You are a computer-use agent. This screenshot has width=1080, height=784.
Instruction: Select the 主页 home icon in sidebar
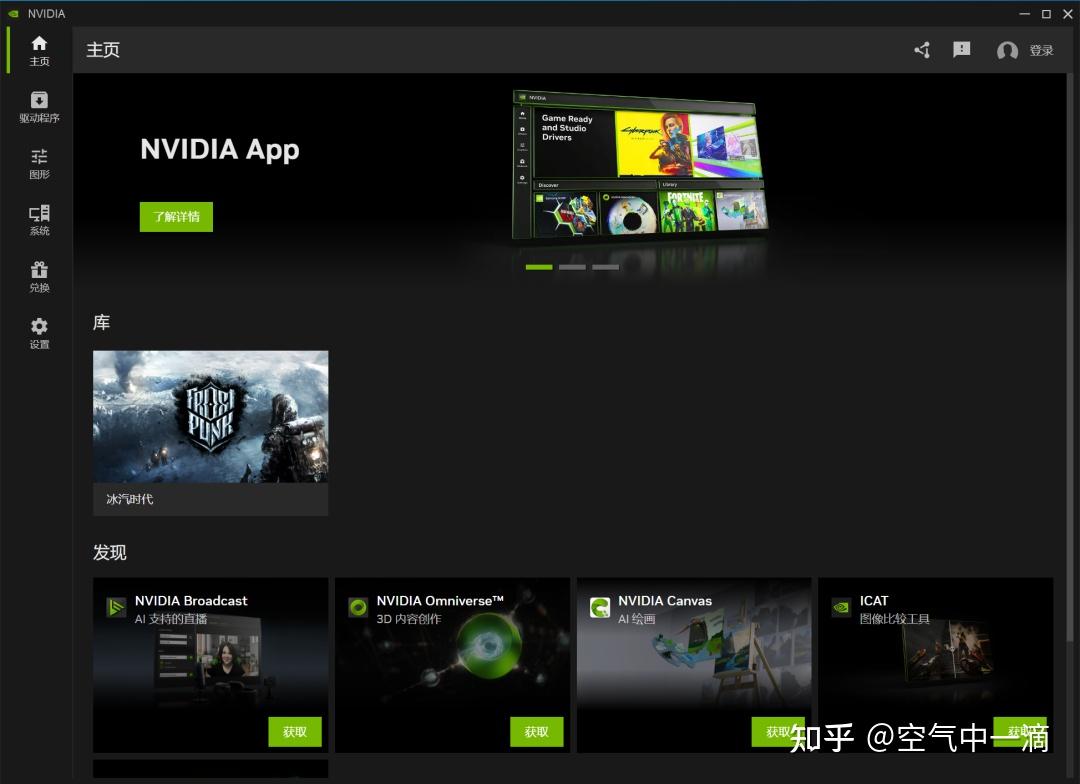click(38, 48)
